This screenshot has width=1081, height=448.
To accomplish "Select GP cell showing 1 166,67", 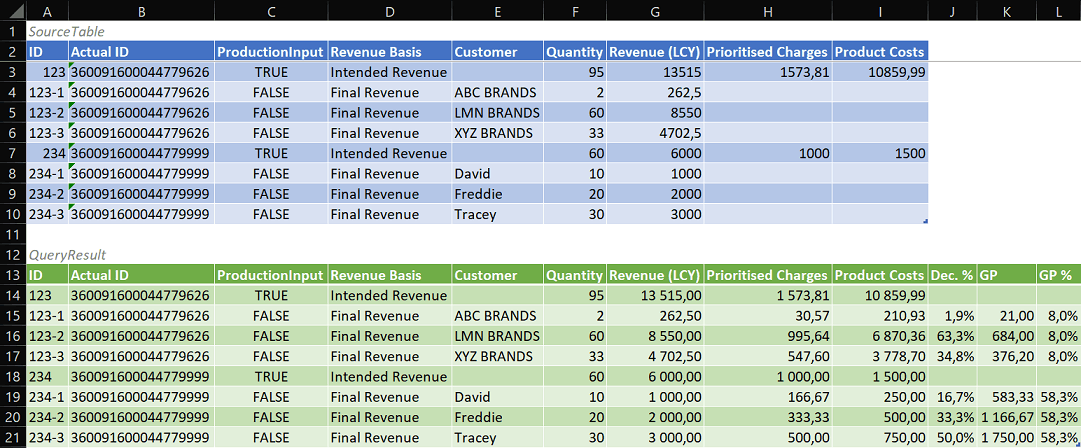I will point(1007,418).
